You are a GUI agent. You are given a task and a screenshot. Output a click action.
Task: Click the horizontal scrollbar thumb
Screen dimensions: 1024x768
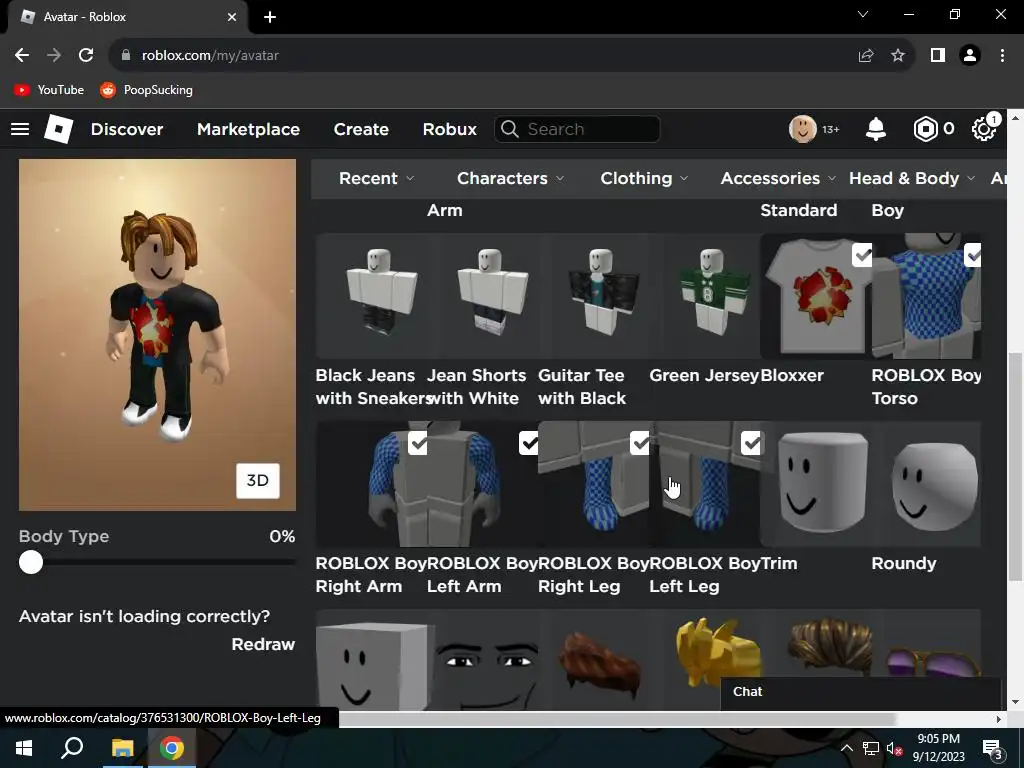coord(617,719)
